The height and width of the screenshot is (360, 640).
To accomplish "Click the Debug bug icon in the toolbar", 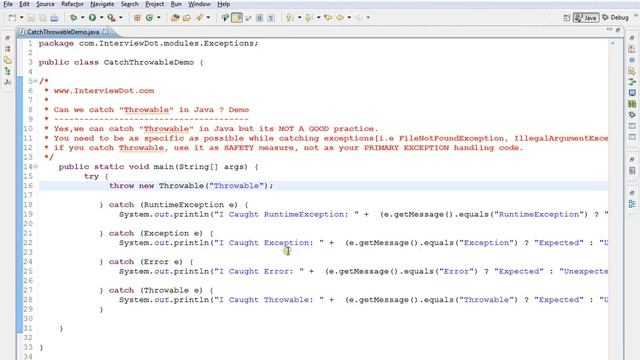I will (x=73, y=18).
